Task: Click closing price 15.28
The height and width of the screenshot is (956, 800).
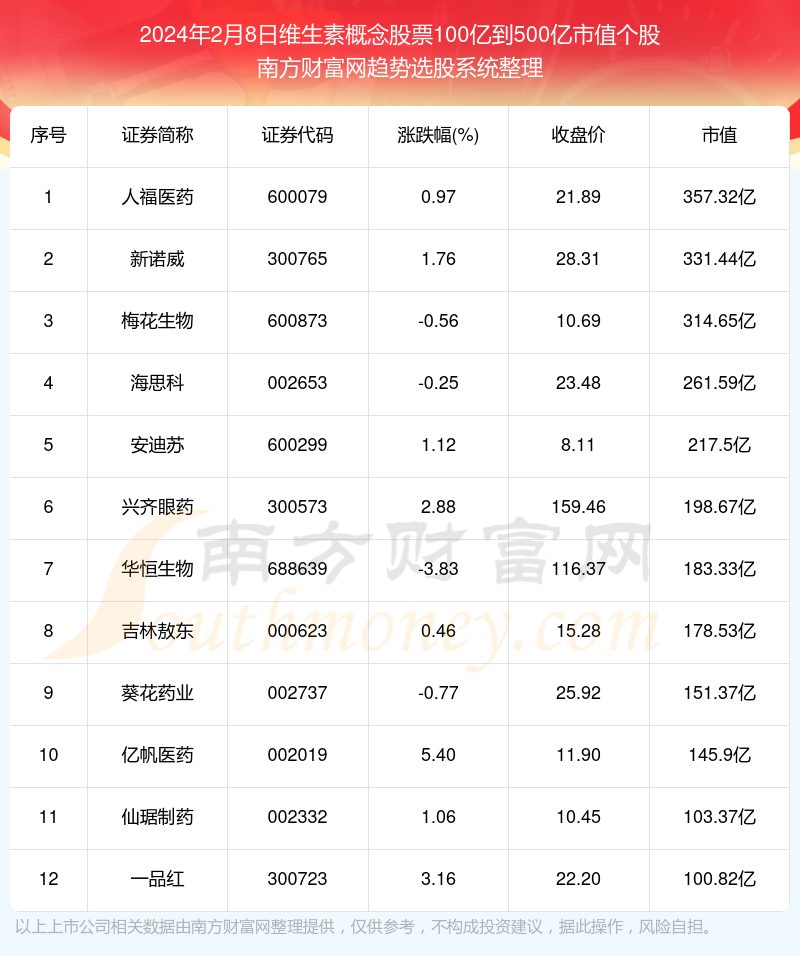Action: 578,632
